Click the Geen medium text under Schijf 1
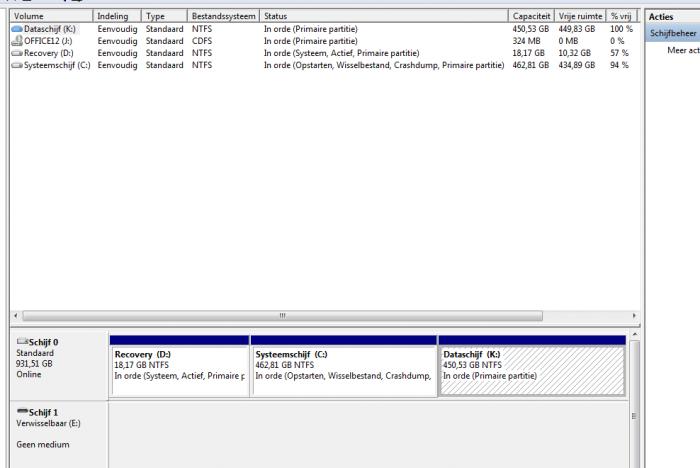This screenshot has width=700, height=468. (43, 444)
